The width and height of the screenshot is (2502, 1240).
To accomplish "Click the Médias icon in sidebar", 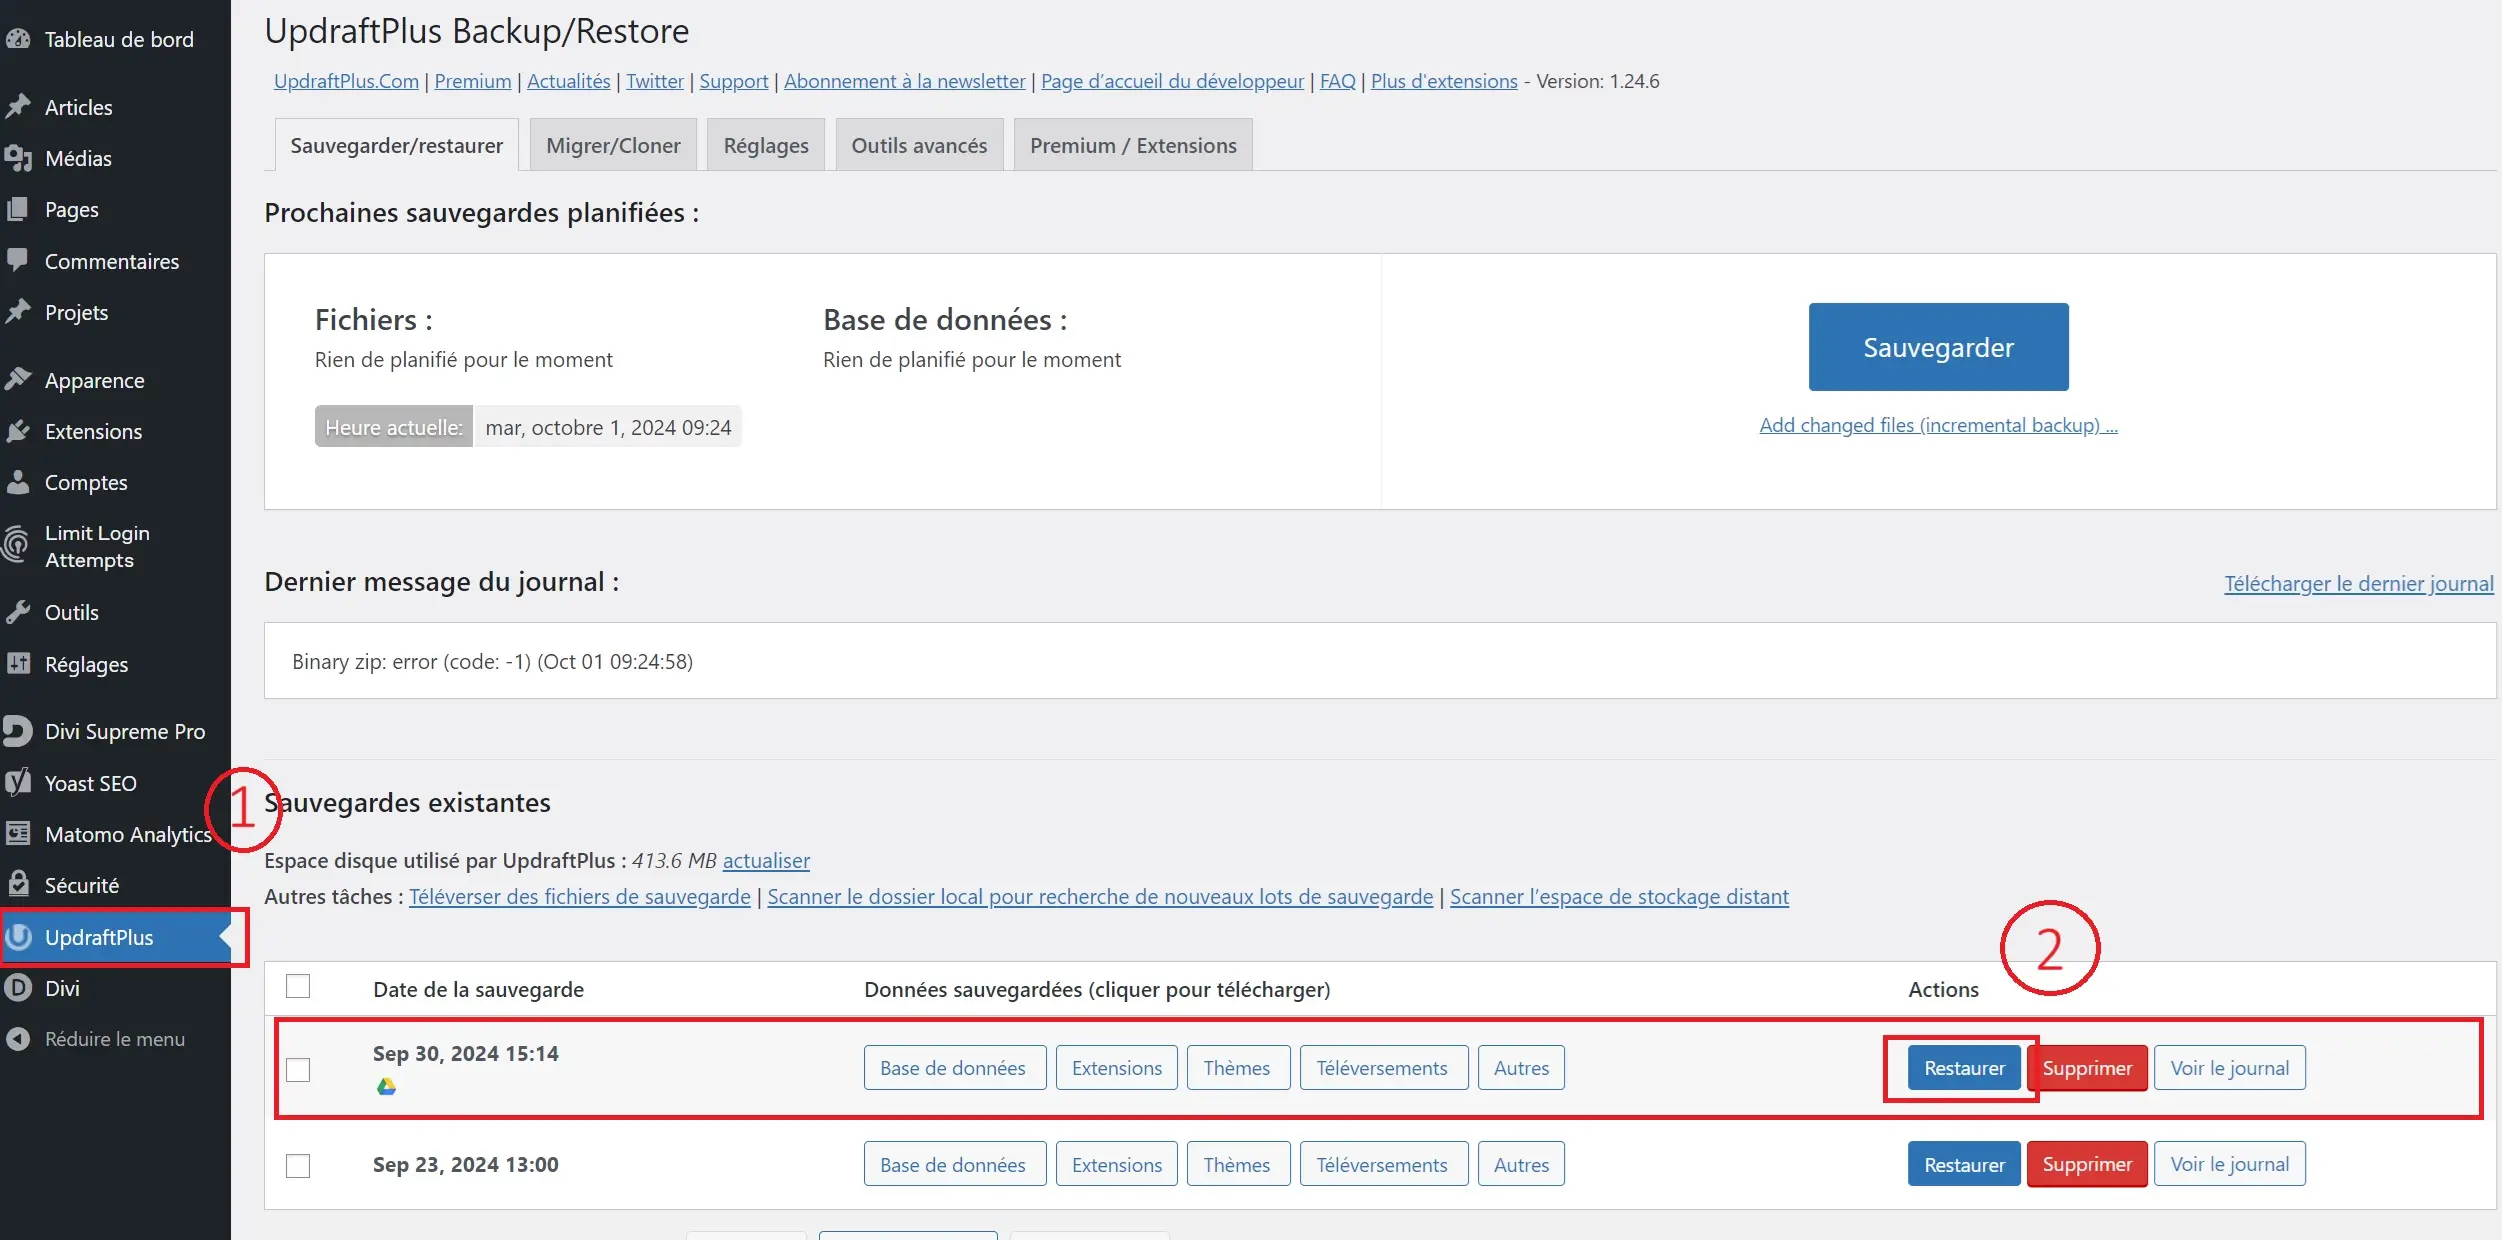I will pos(17,158).
